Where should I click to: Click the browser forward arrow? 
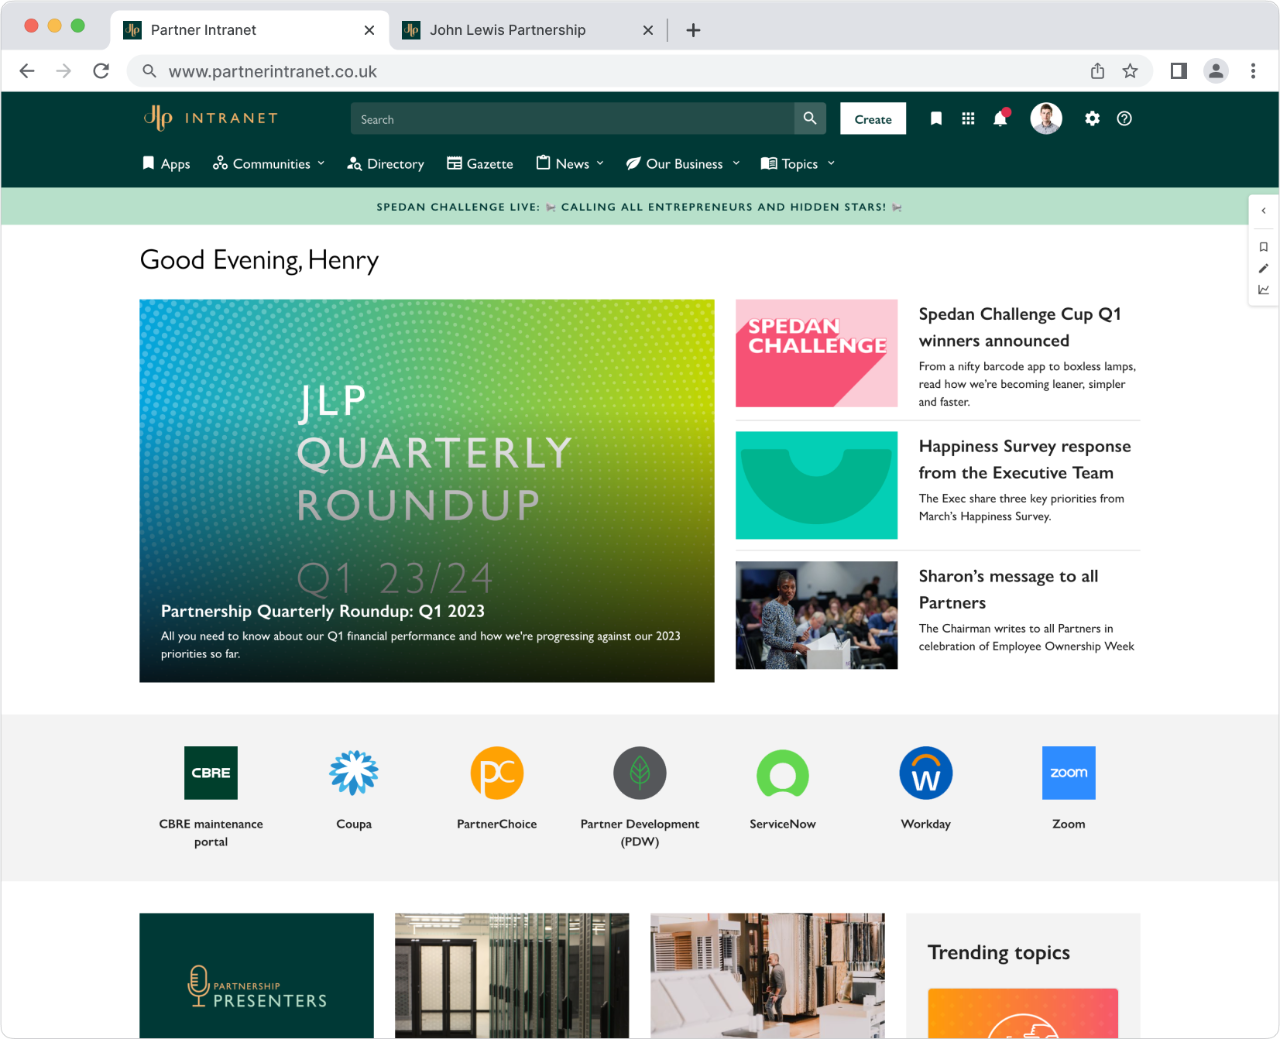64,71
